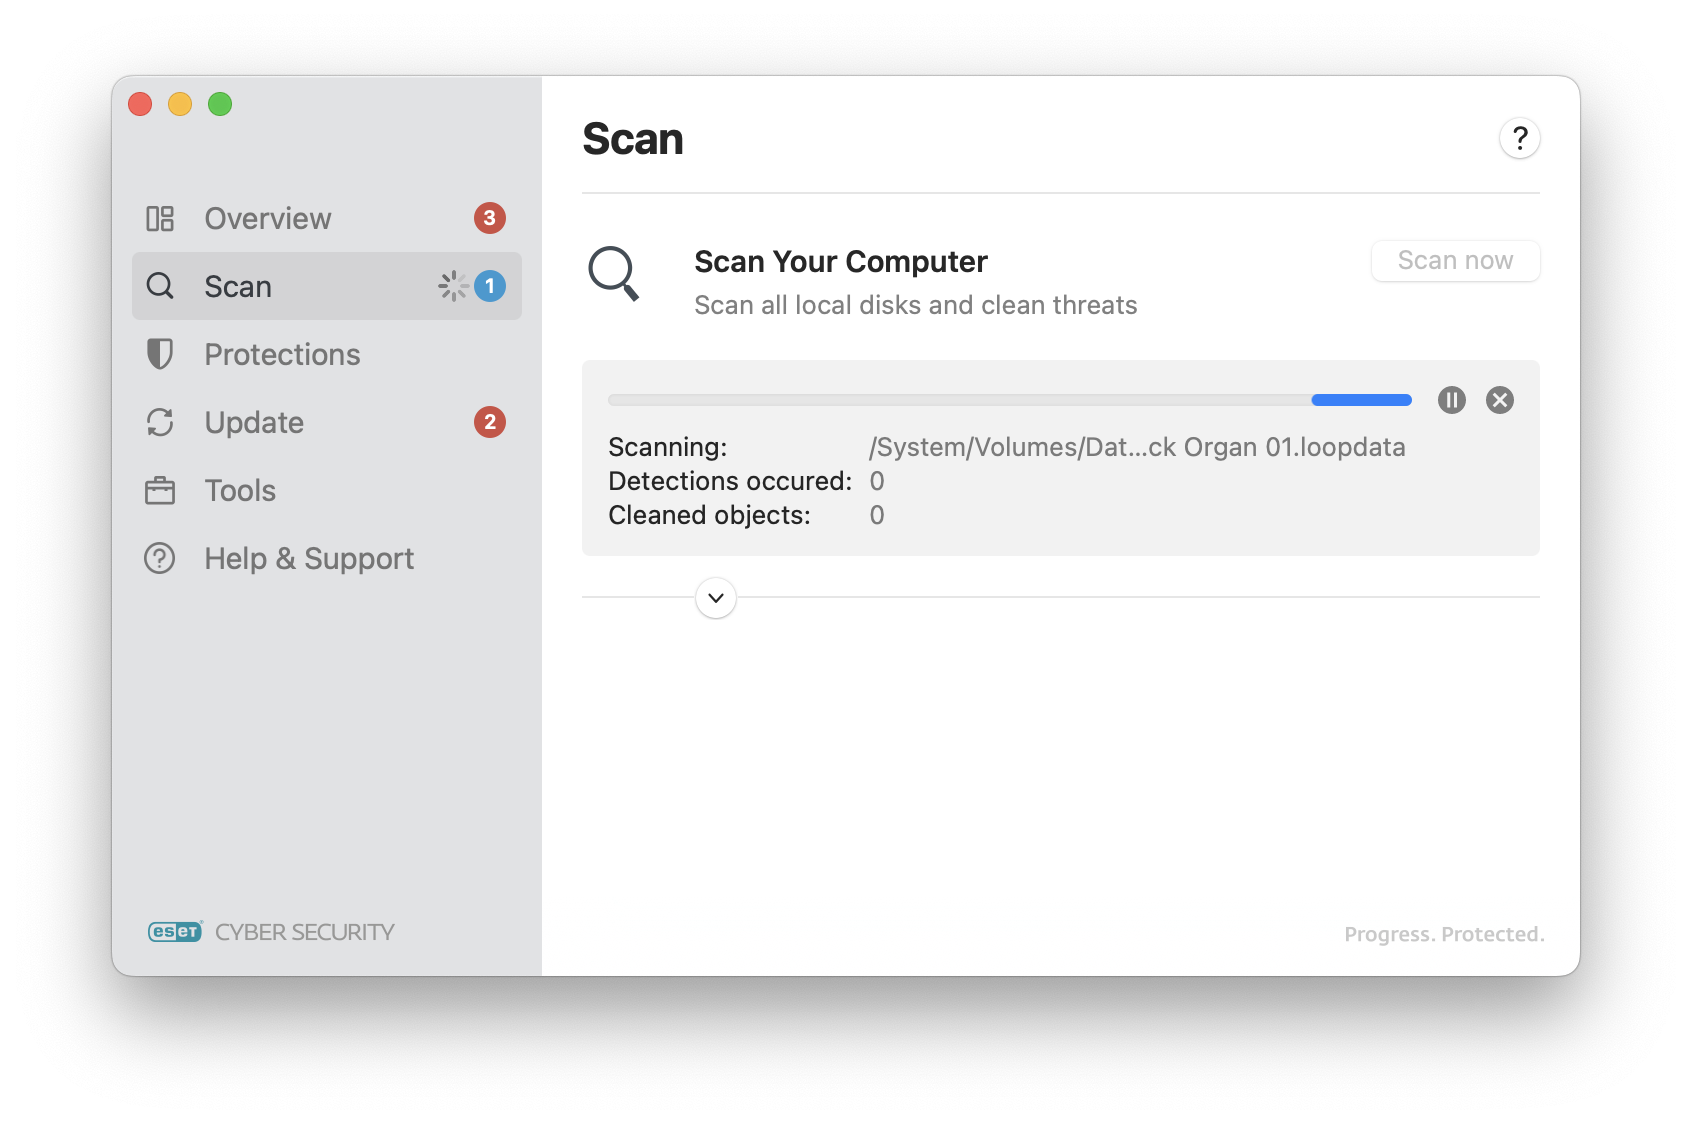Click the red notification badge on Overview
This screenshot has width=1692, height=1124.
tap(489, 218)
